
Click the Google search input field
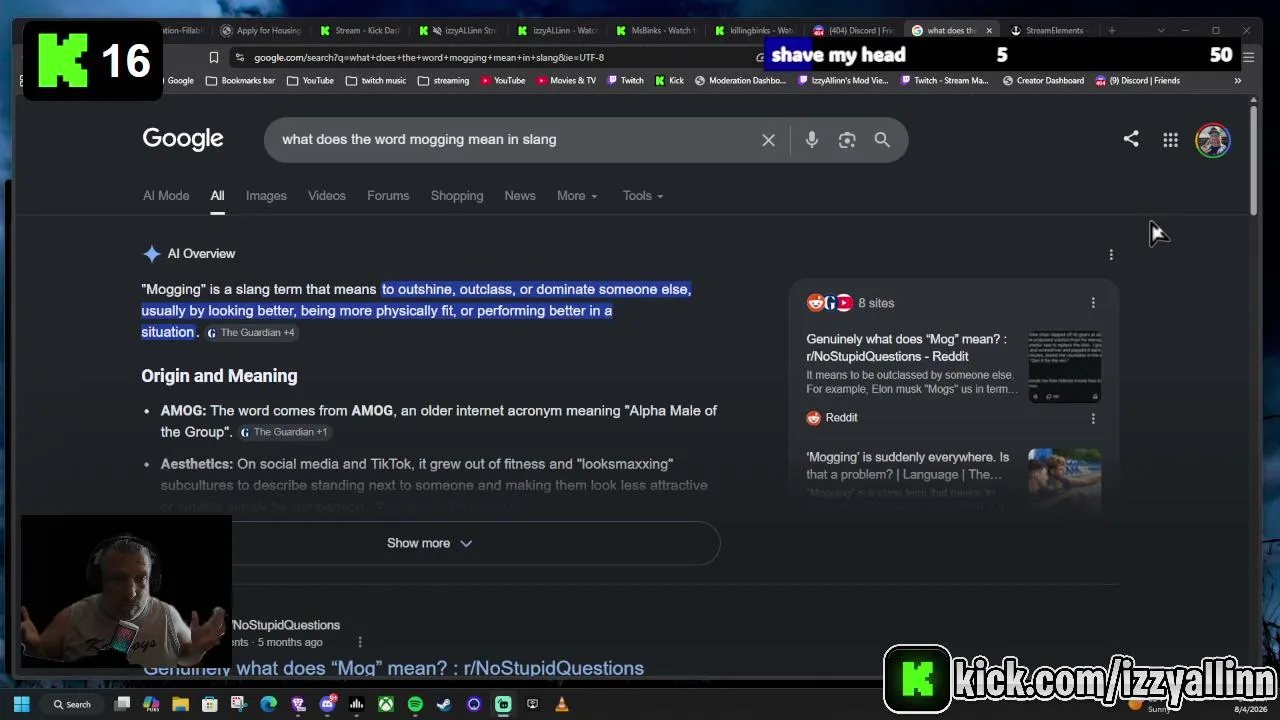[x=515, y=140]
